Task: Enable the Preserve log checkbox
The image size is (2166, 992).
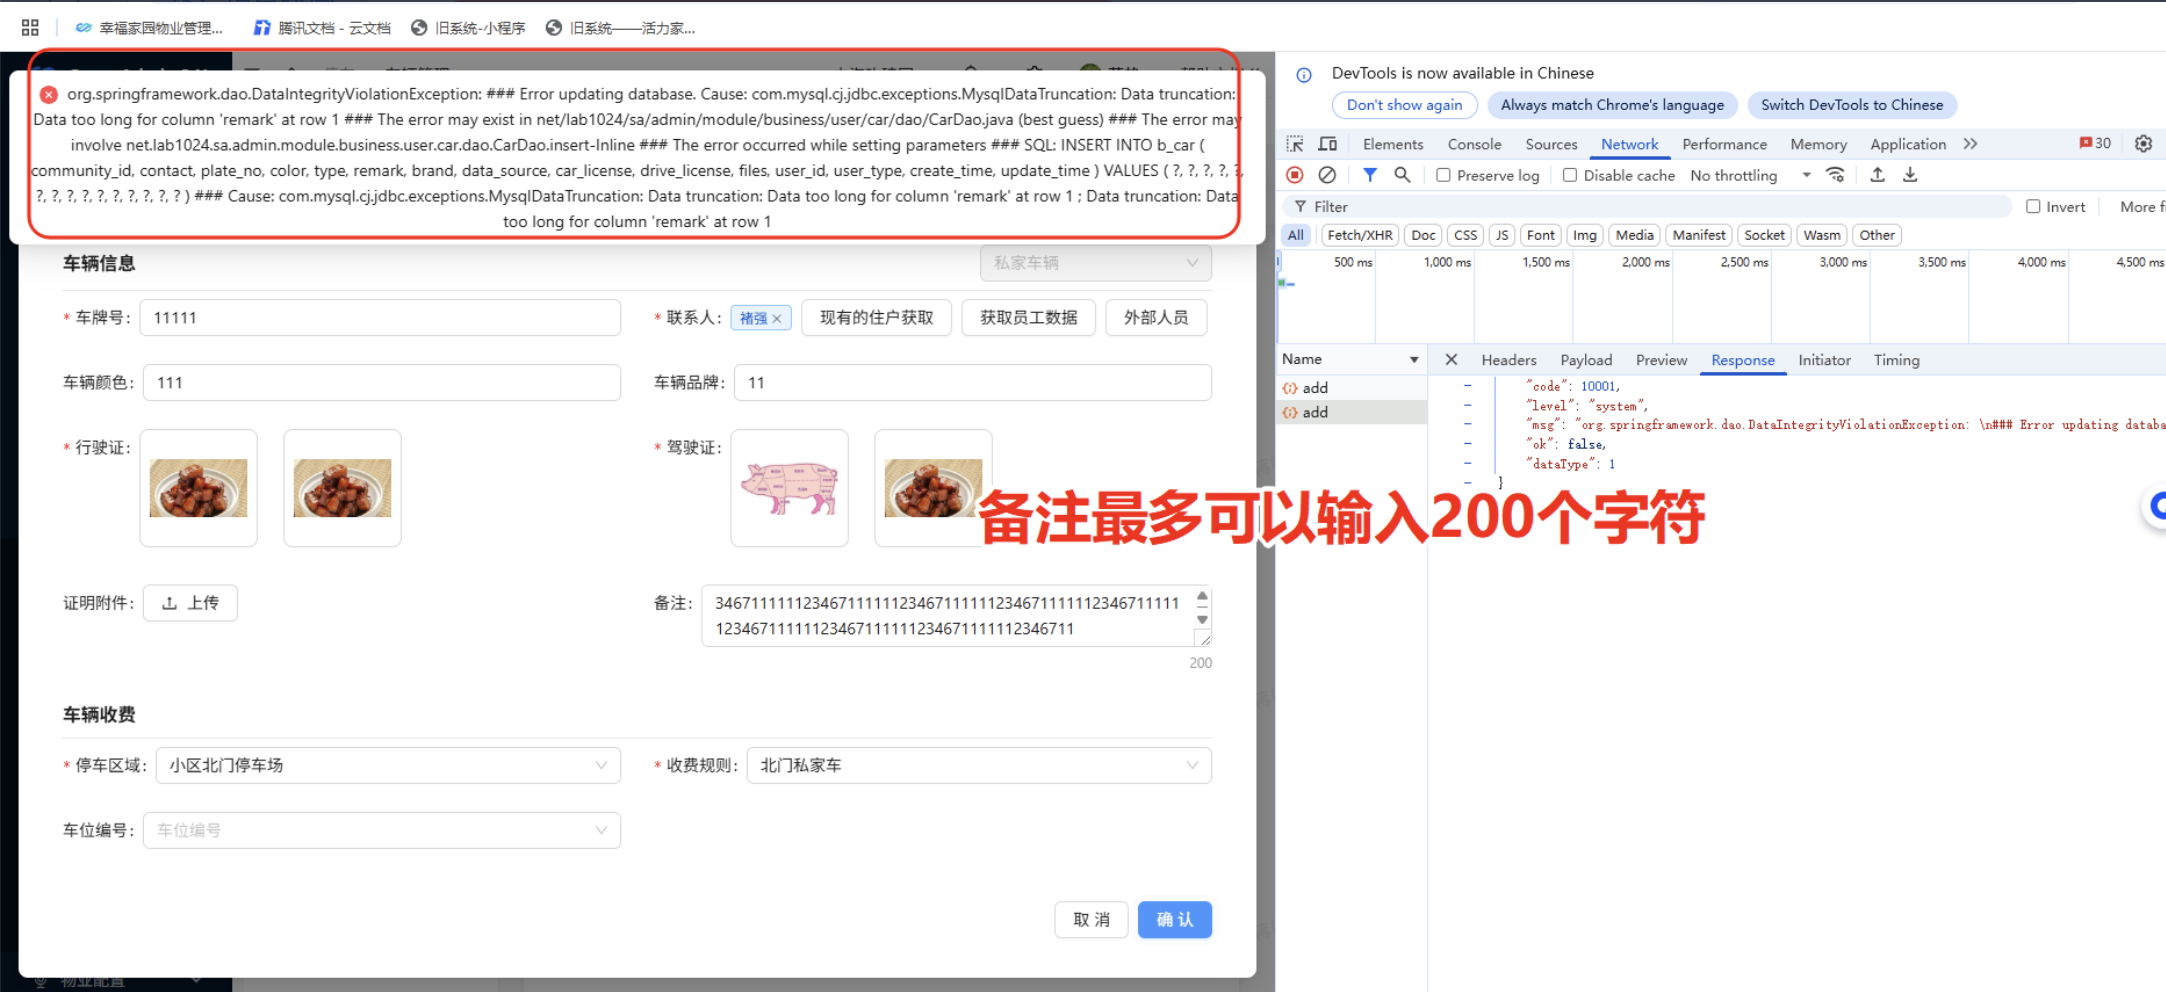Action: tap(1442, 175)
